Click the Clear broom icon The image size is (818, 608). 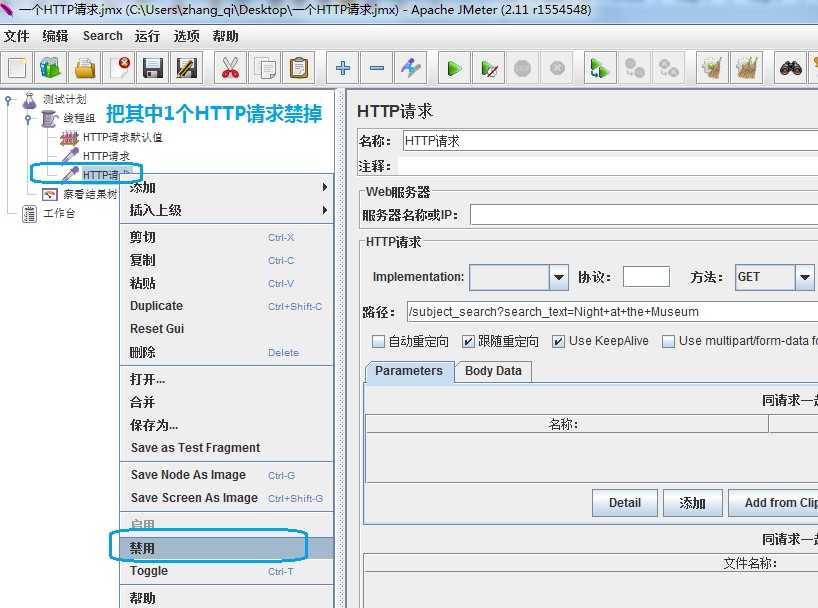pyautogui.click(x=712, y=68)
